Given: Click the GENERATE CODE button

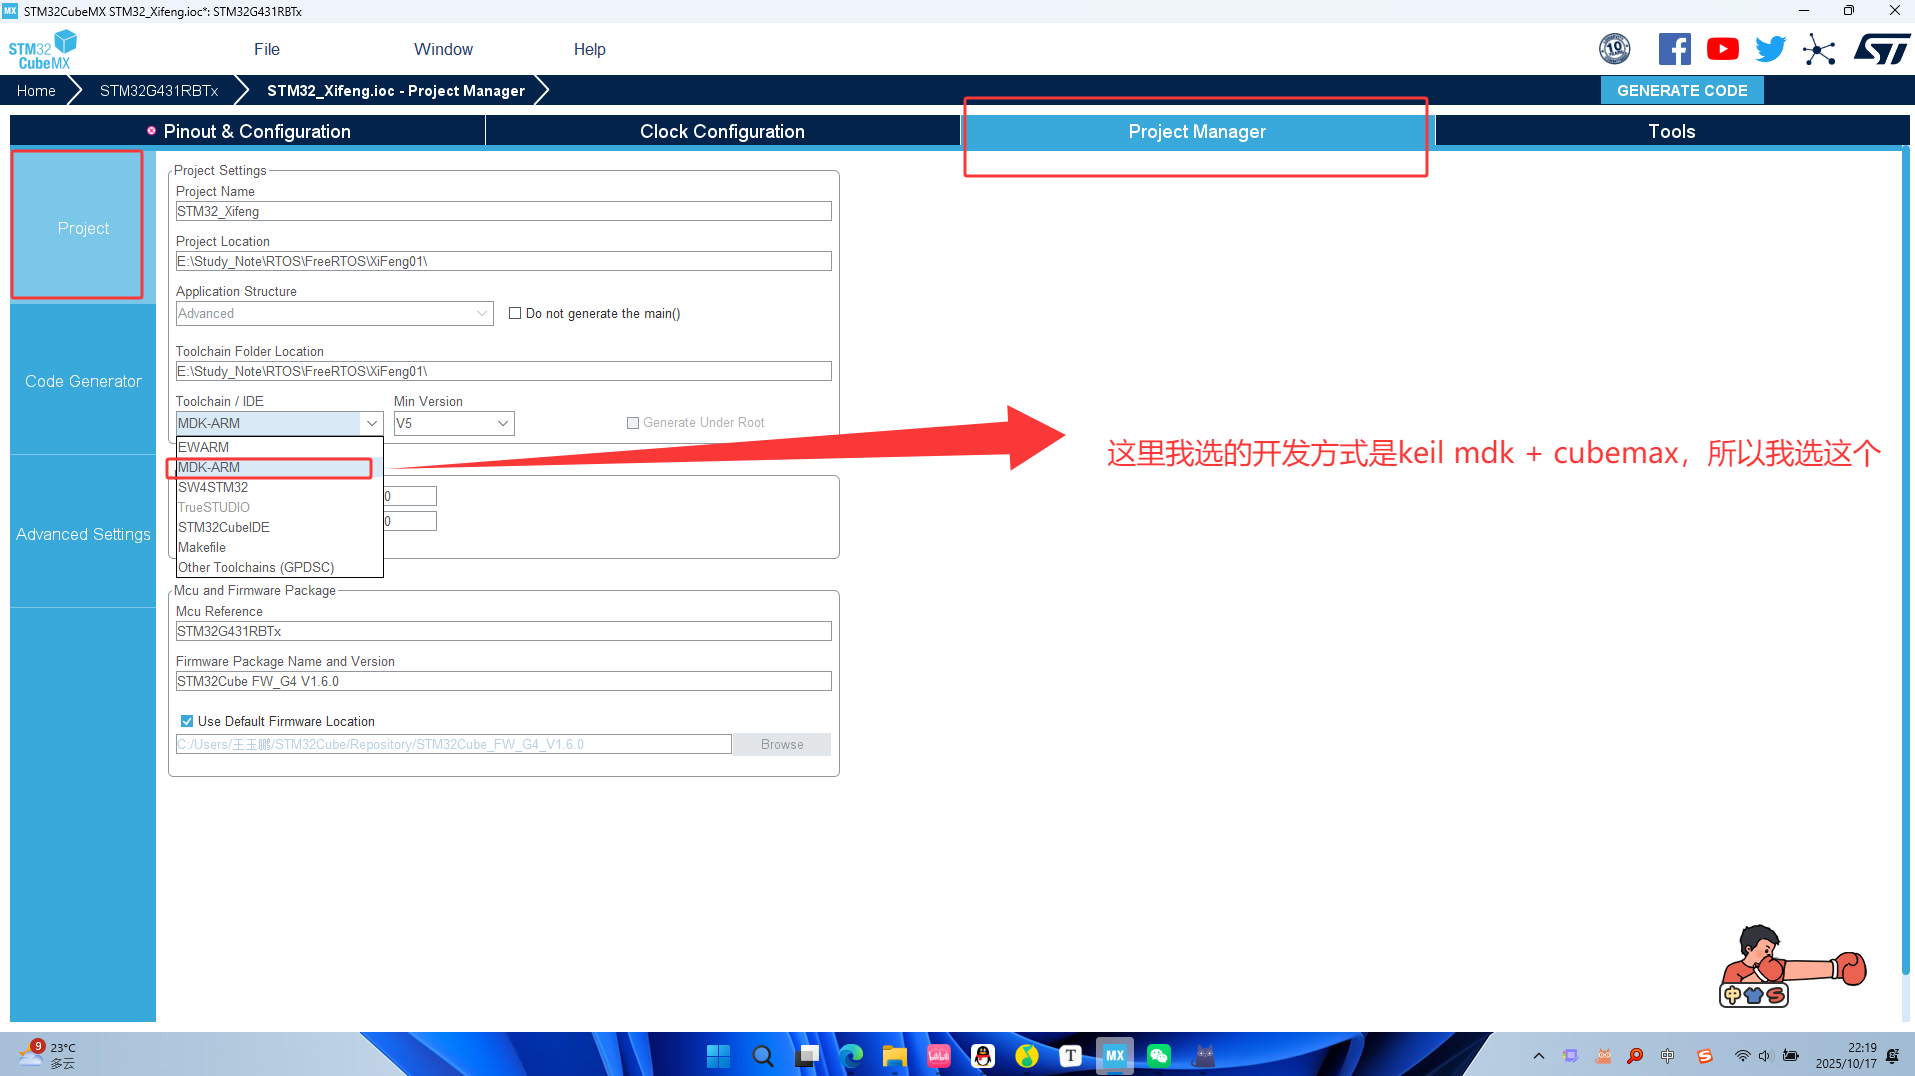Looking at the screenshot, I should point(1682,90).
